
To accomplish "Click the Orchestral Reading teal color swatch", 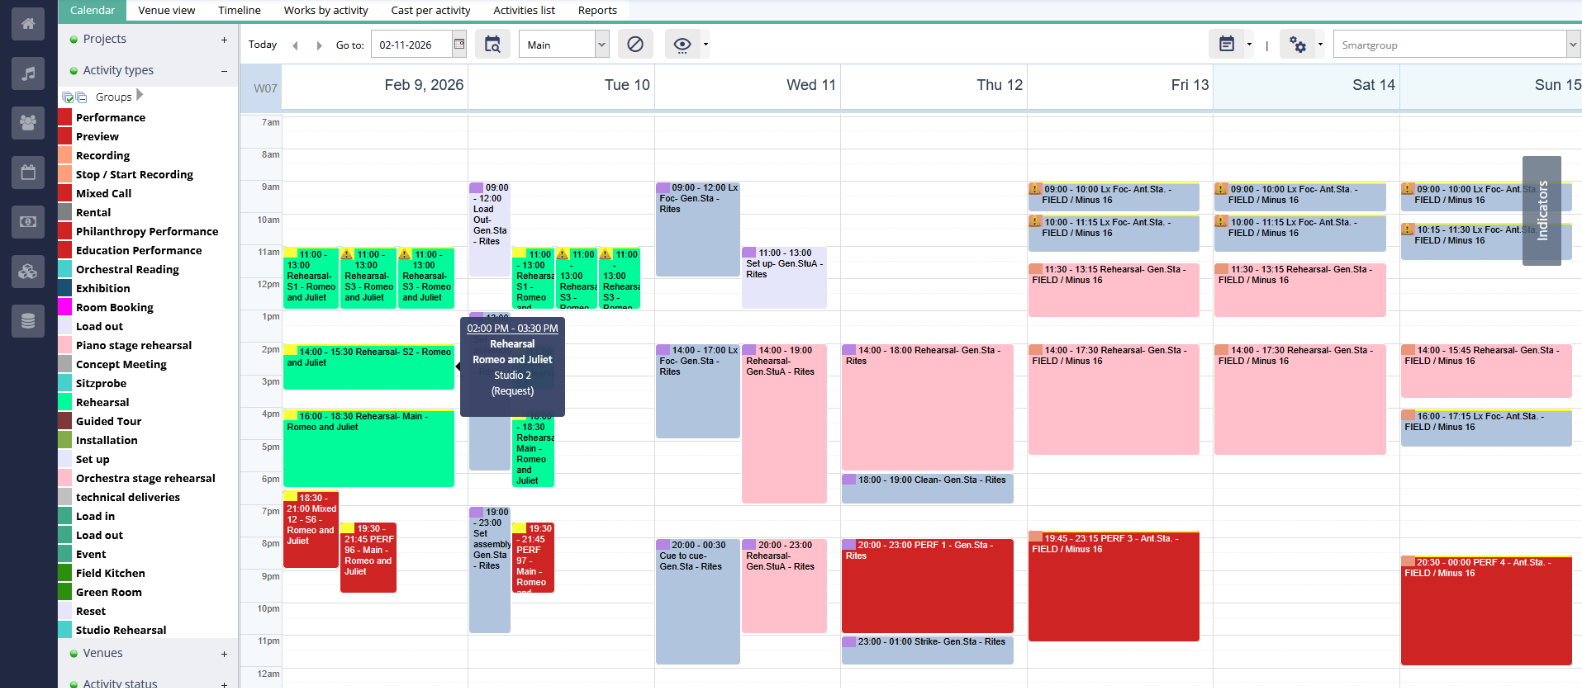I will (x=65, y=270).
